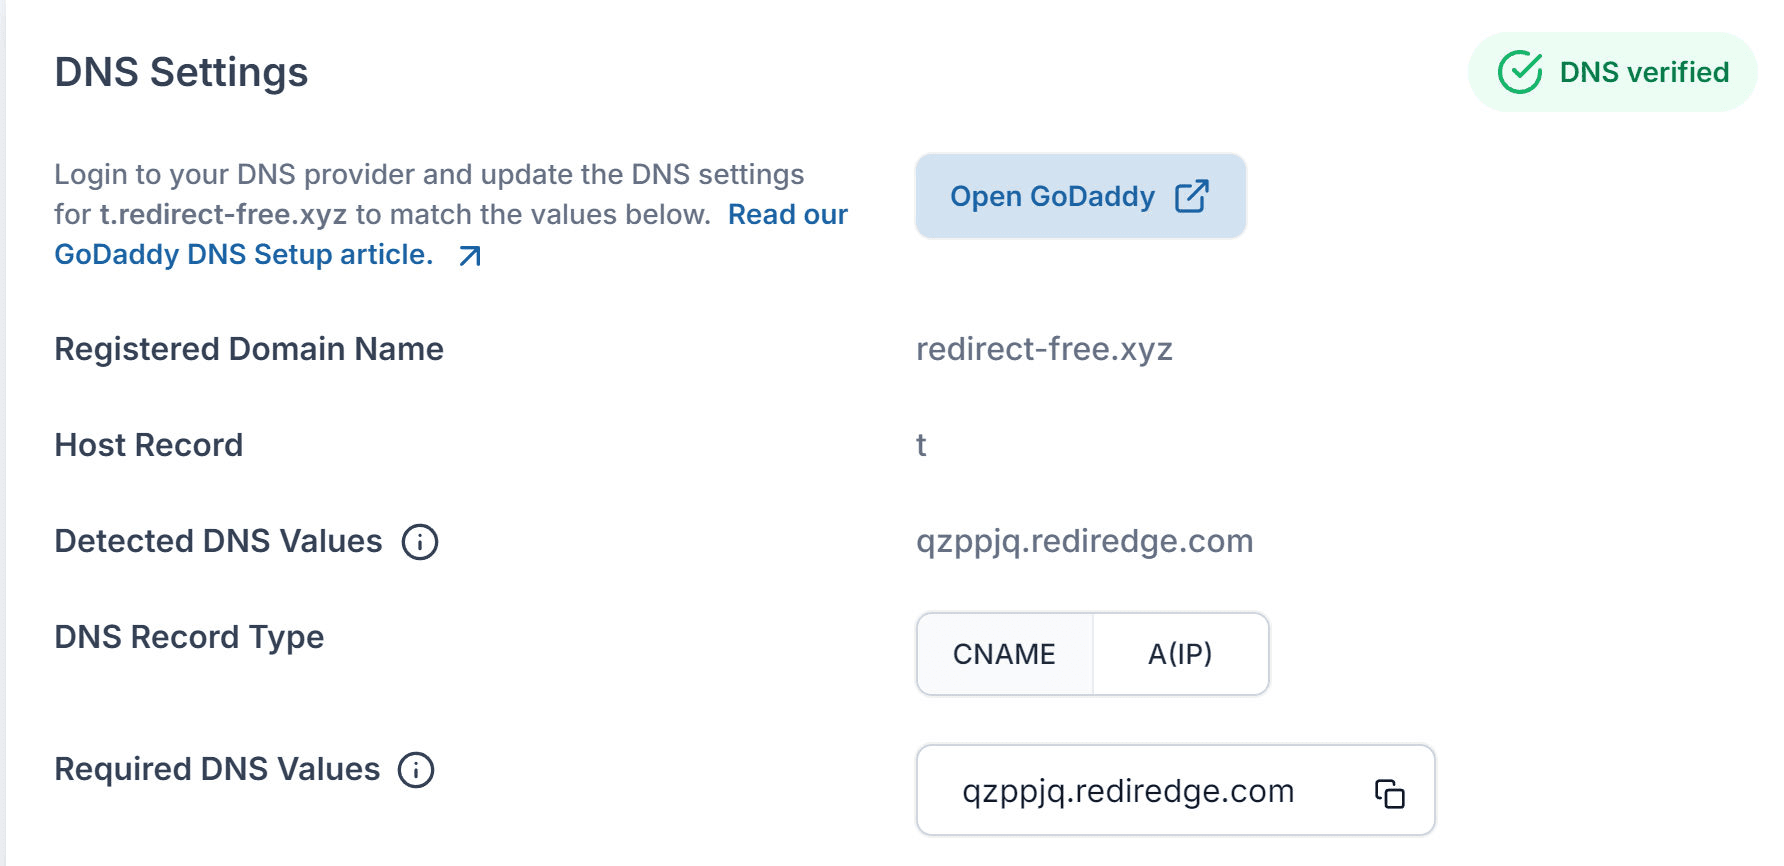Toggle DNS Record Type to CNAME option
Image resolution: width=1784 pixels, height=866 pixels.
coord(1004,654)
